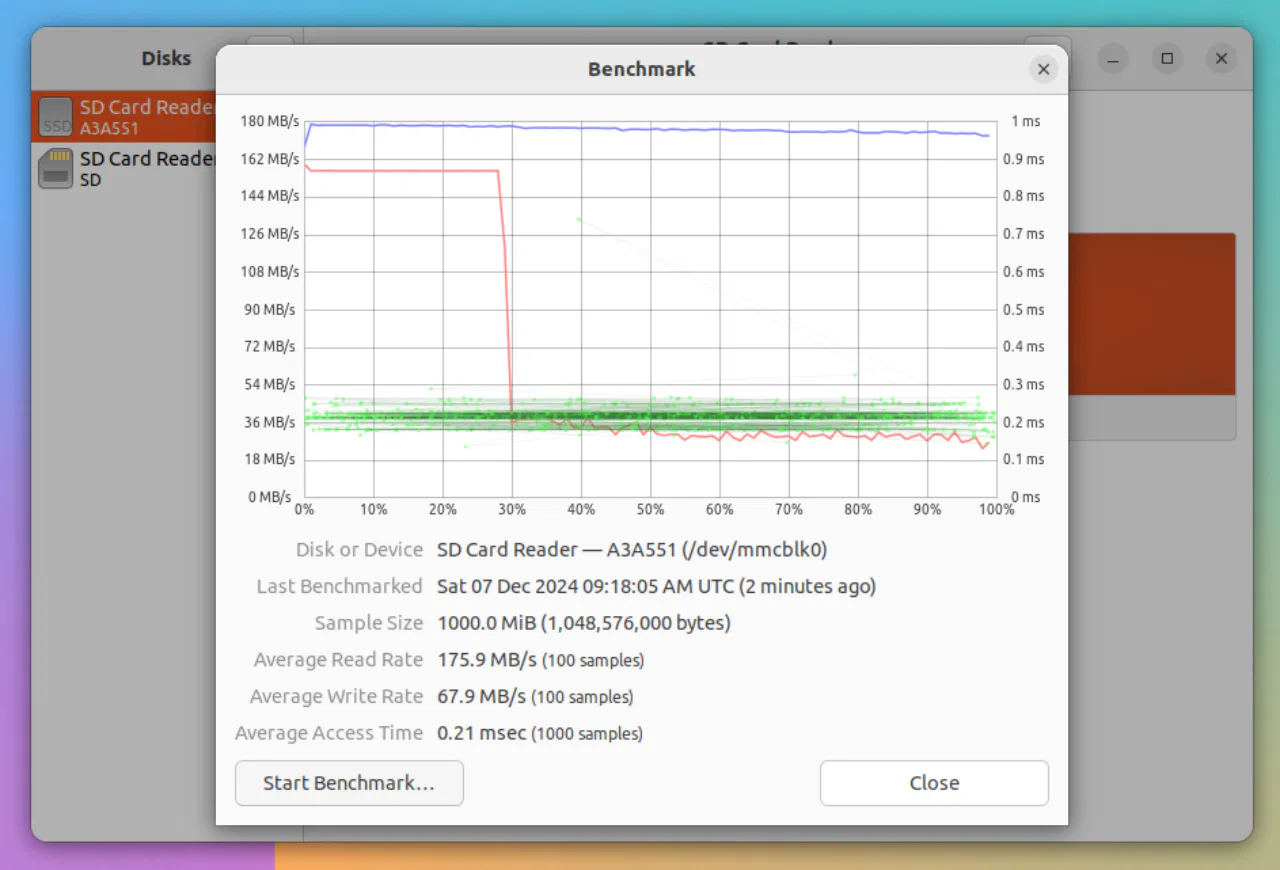The image size is (1280, 870).
Task: Click the "Average Read Rate" value text
Action: pos(540,660)
